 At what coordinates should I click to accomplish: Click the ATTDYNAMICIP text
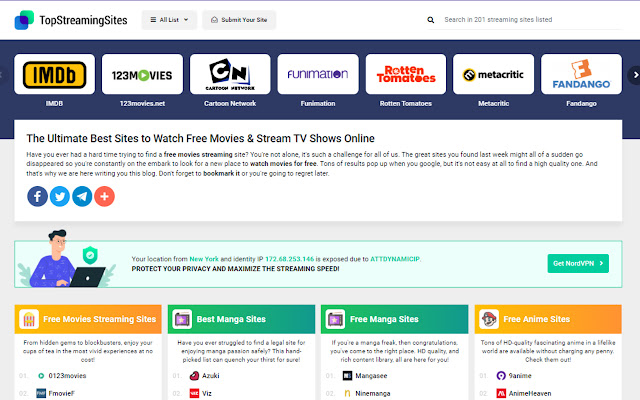(x=395, y=259)
